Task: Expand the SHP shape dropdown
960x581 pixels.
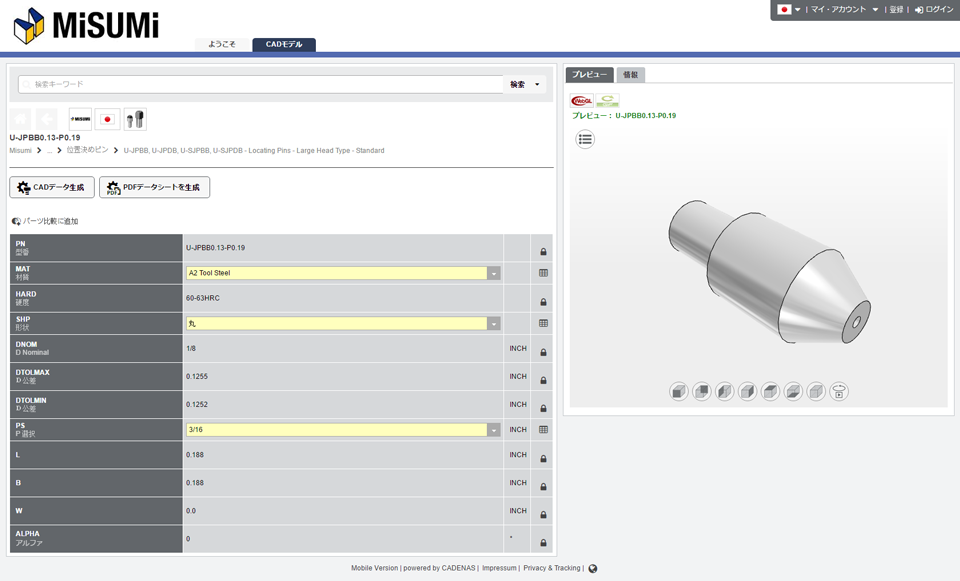Action: coord(493,324)
